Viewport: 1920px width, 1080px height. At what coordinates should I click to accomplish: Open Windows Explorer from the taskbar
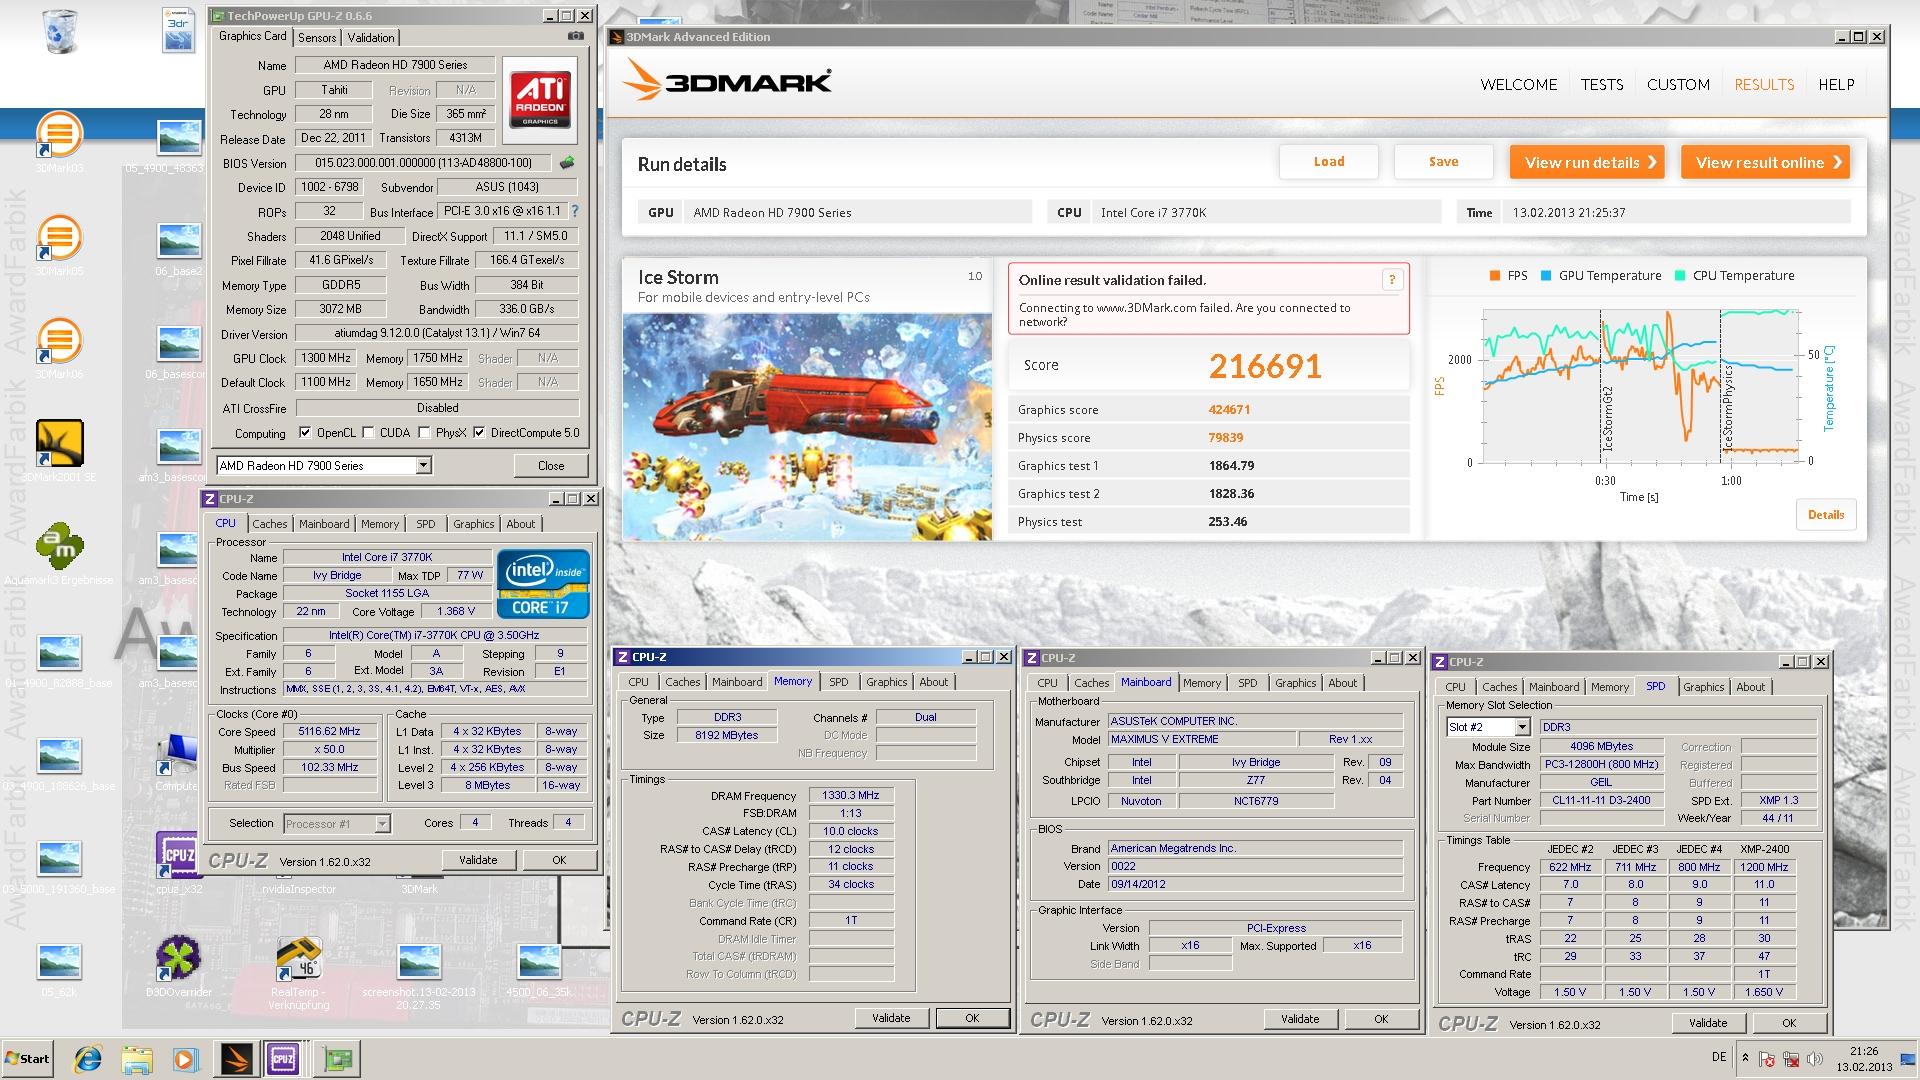point(136,1058)
